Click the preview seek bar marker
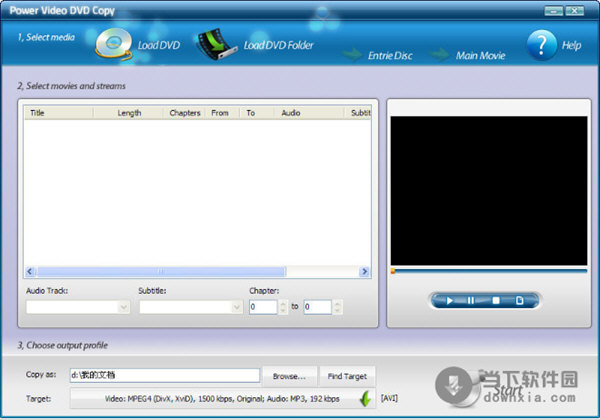Screen dimensions: 600x420 pyautogui.click(x=393, y=271)
